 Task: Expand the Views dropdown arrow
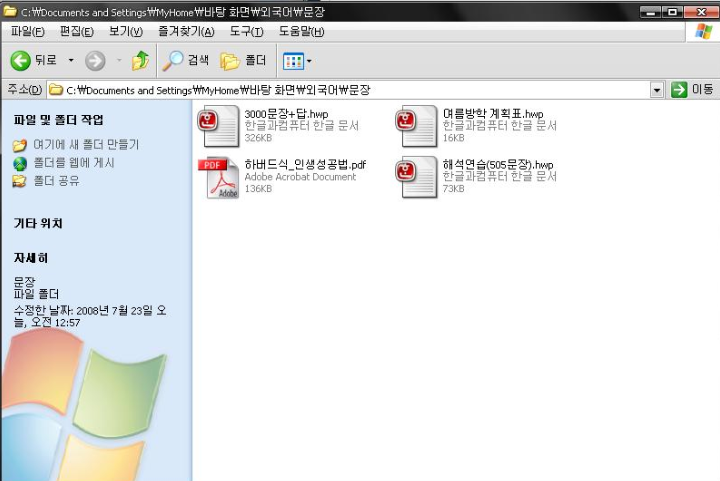click(309, 61)
